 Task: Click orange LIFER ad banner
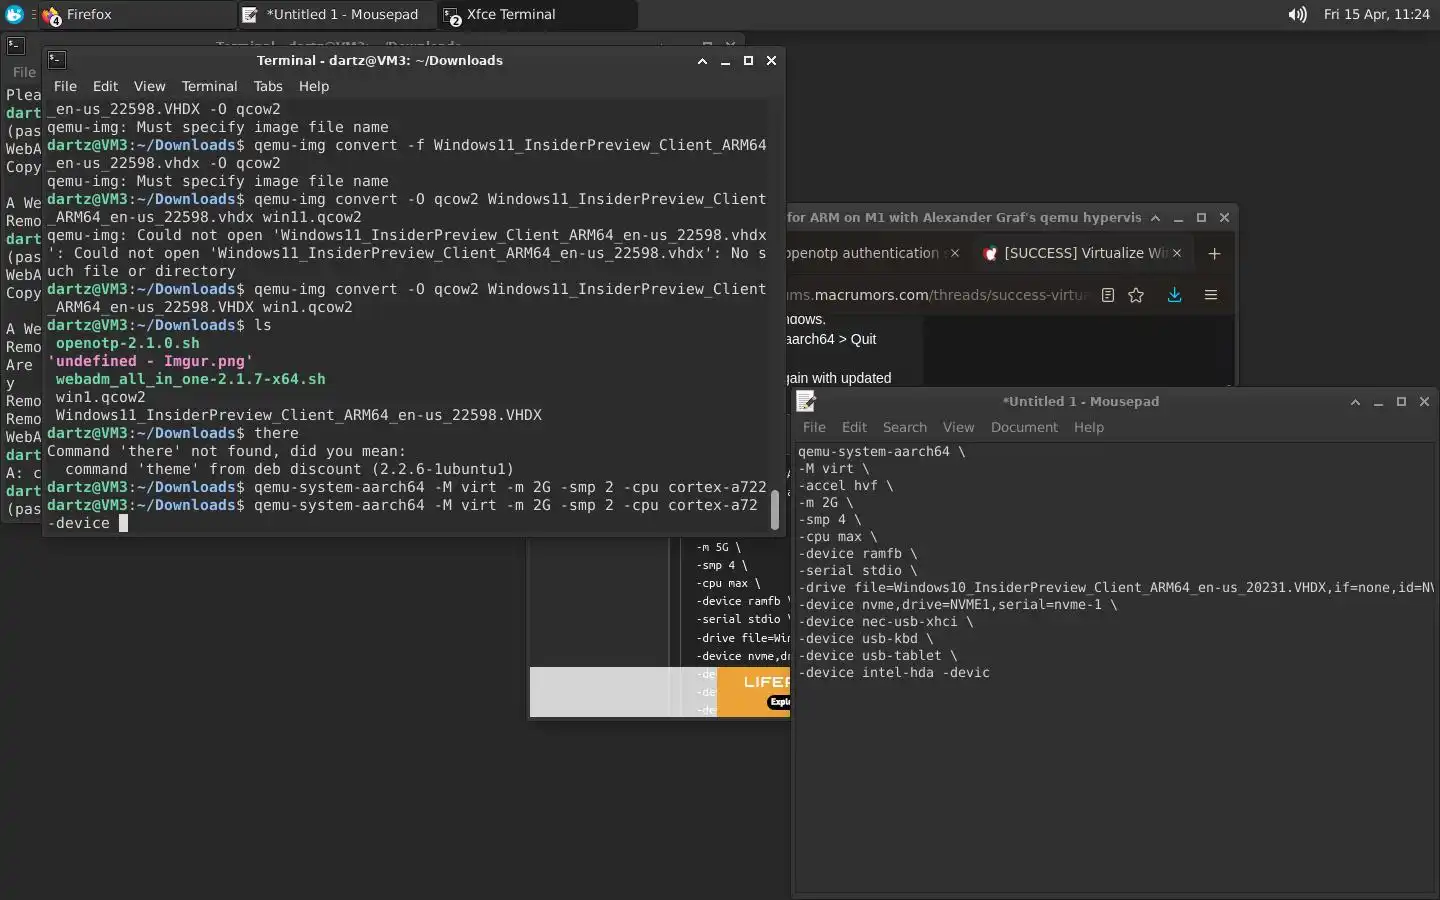coord(754,692)
